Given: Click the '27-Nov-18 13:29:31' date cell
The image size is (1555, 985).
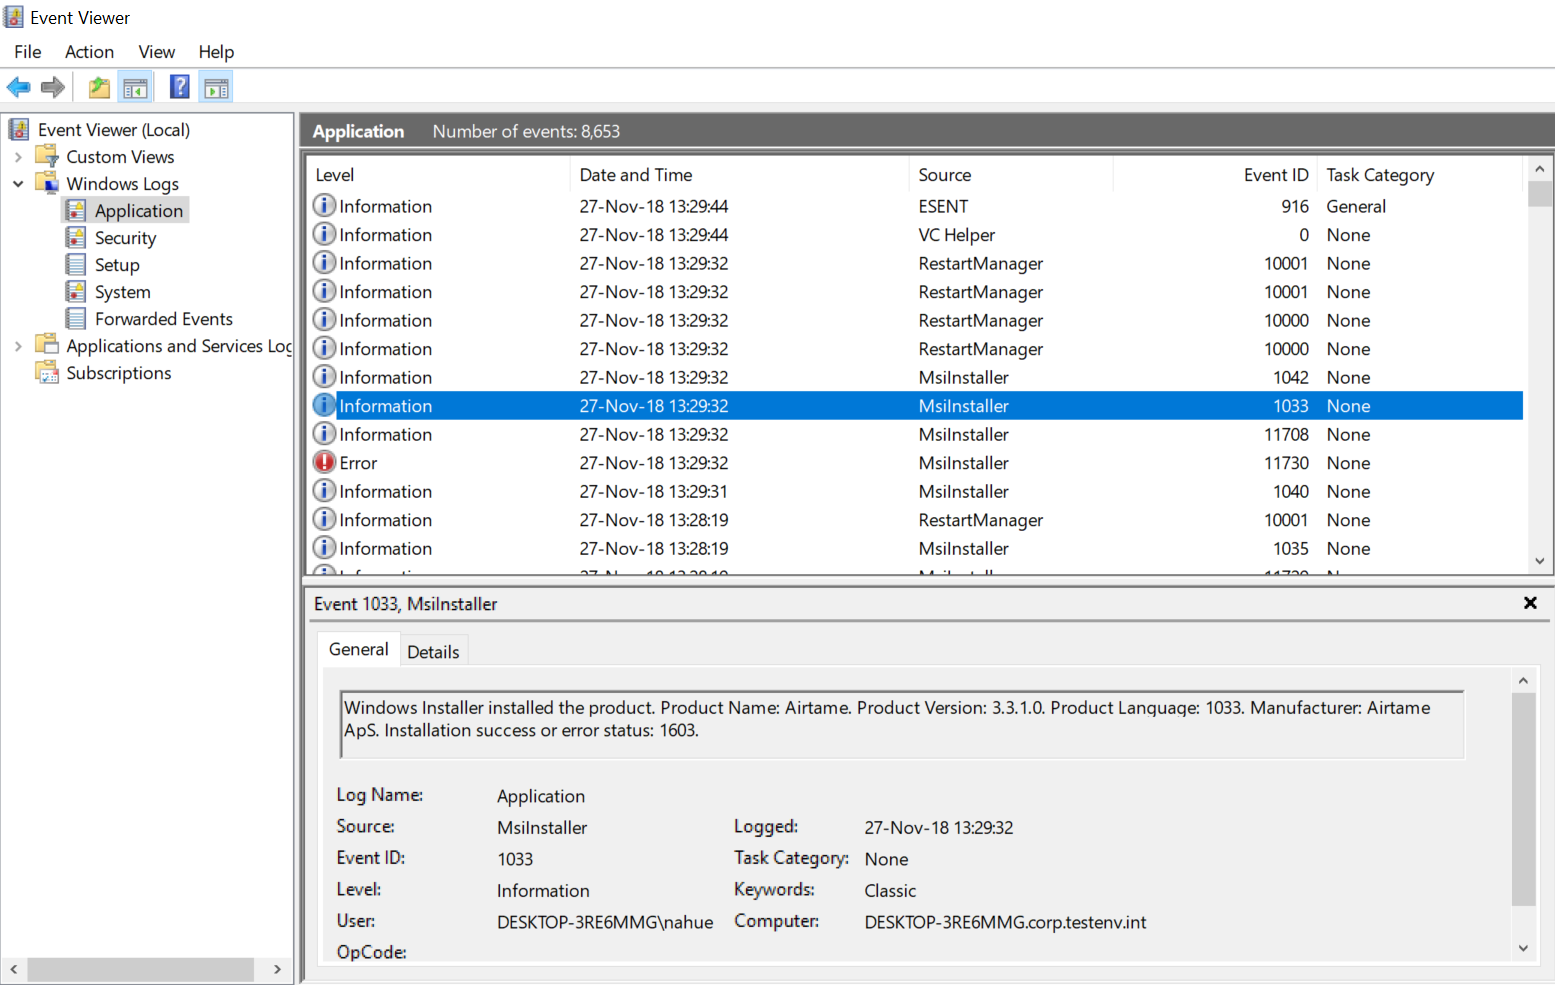Looking at the screenshot, I should (654, 492).
